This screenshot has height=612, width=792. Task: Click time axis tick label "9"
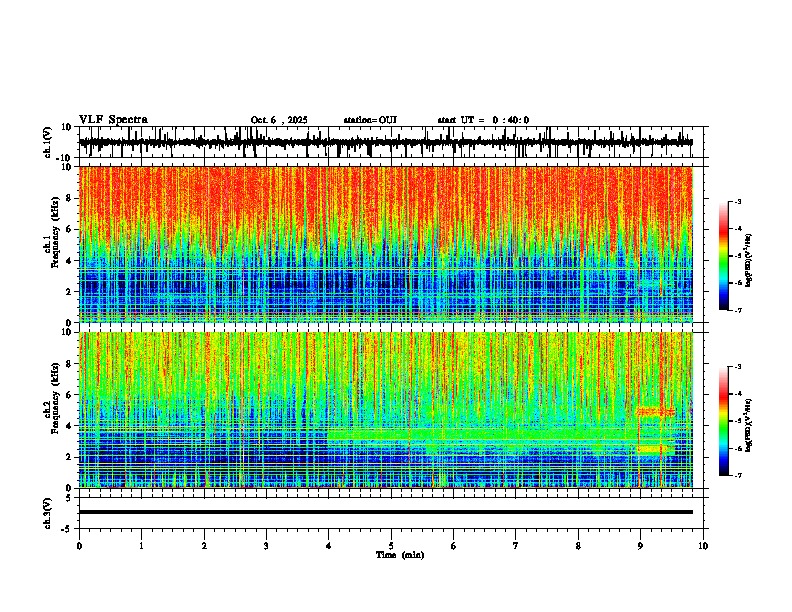coord(640,546)
